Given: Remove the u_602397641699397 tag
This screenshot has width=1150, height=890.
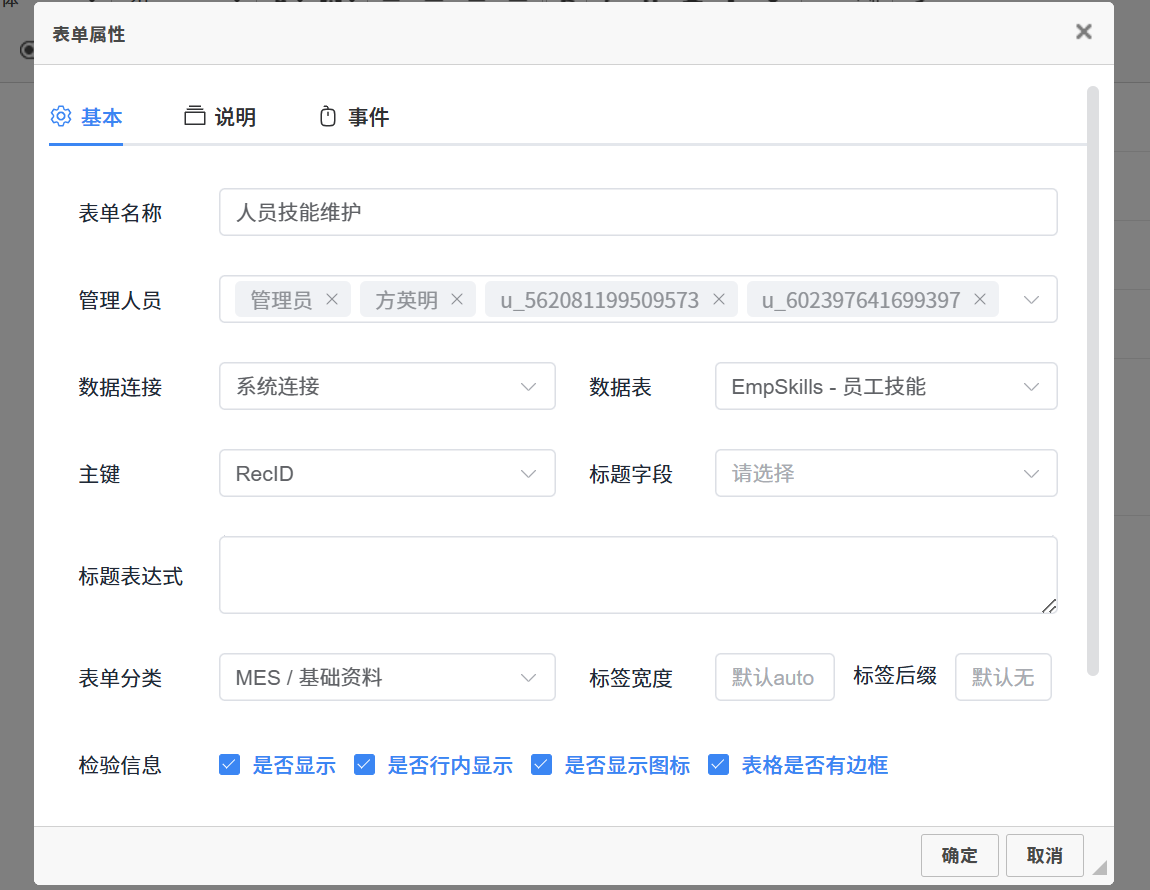Looking at the screenshot, I should point(980,300).
